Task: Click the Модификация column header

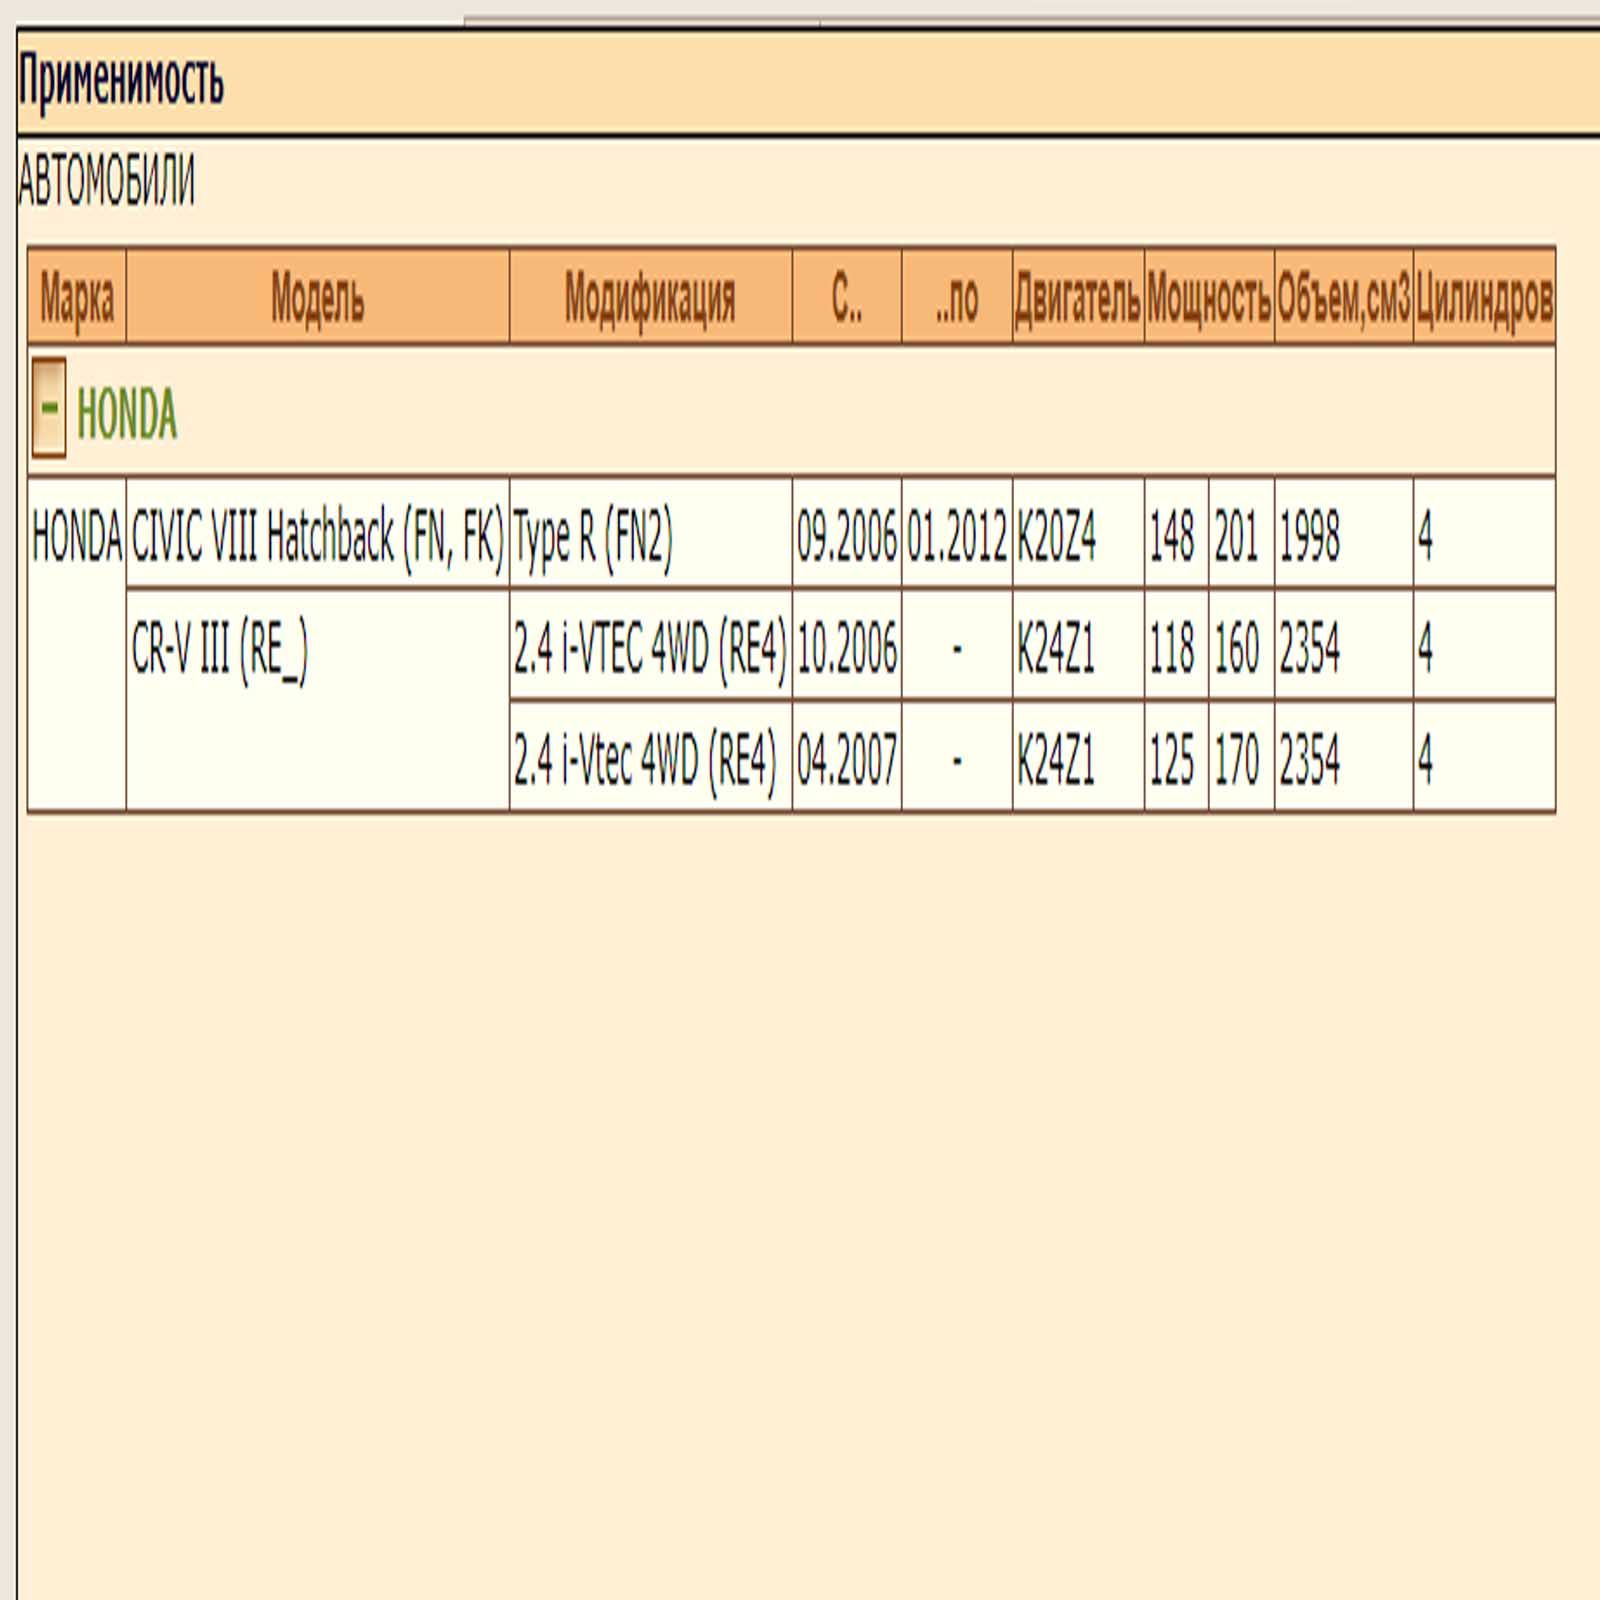Action: [x=650, y=297]
